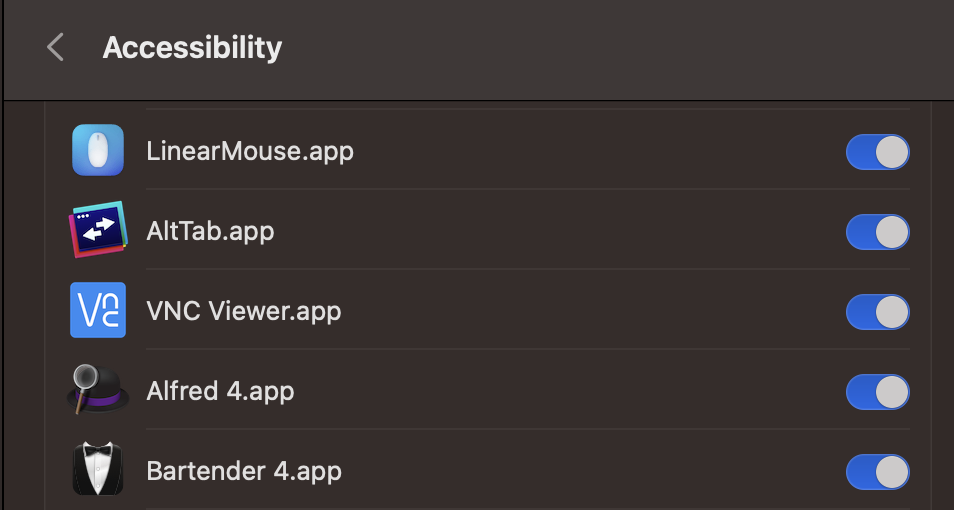This screenshot has height=510, width=954.
Task: Click empty header area right of Accessibility title
Action: point(600,47)
